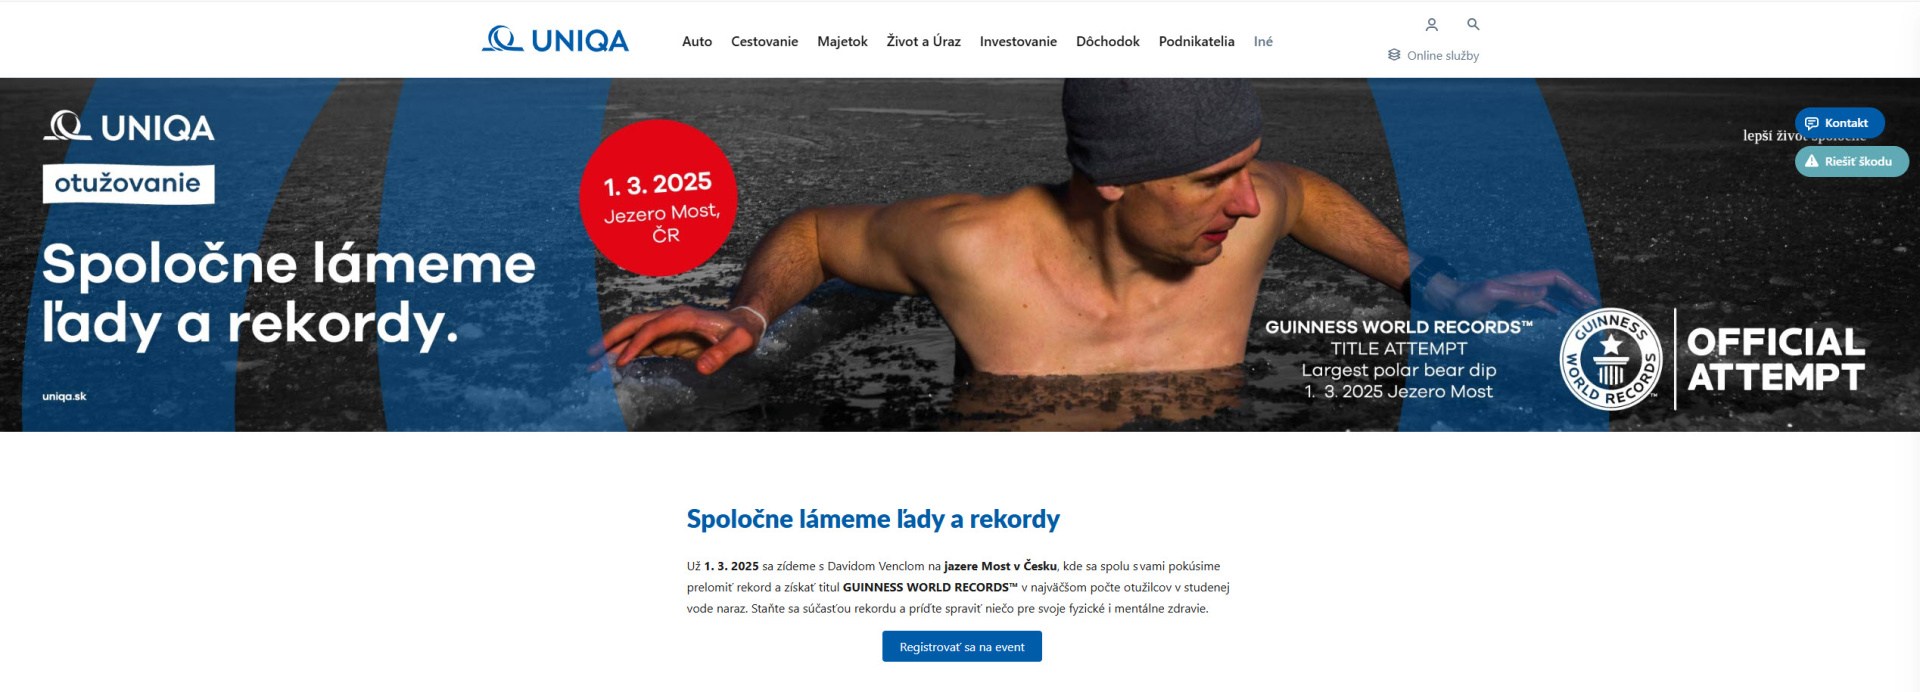Click the Online služby layers icon
The image size is (1920, 692).
(x=1394, y=55)
